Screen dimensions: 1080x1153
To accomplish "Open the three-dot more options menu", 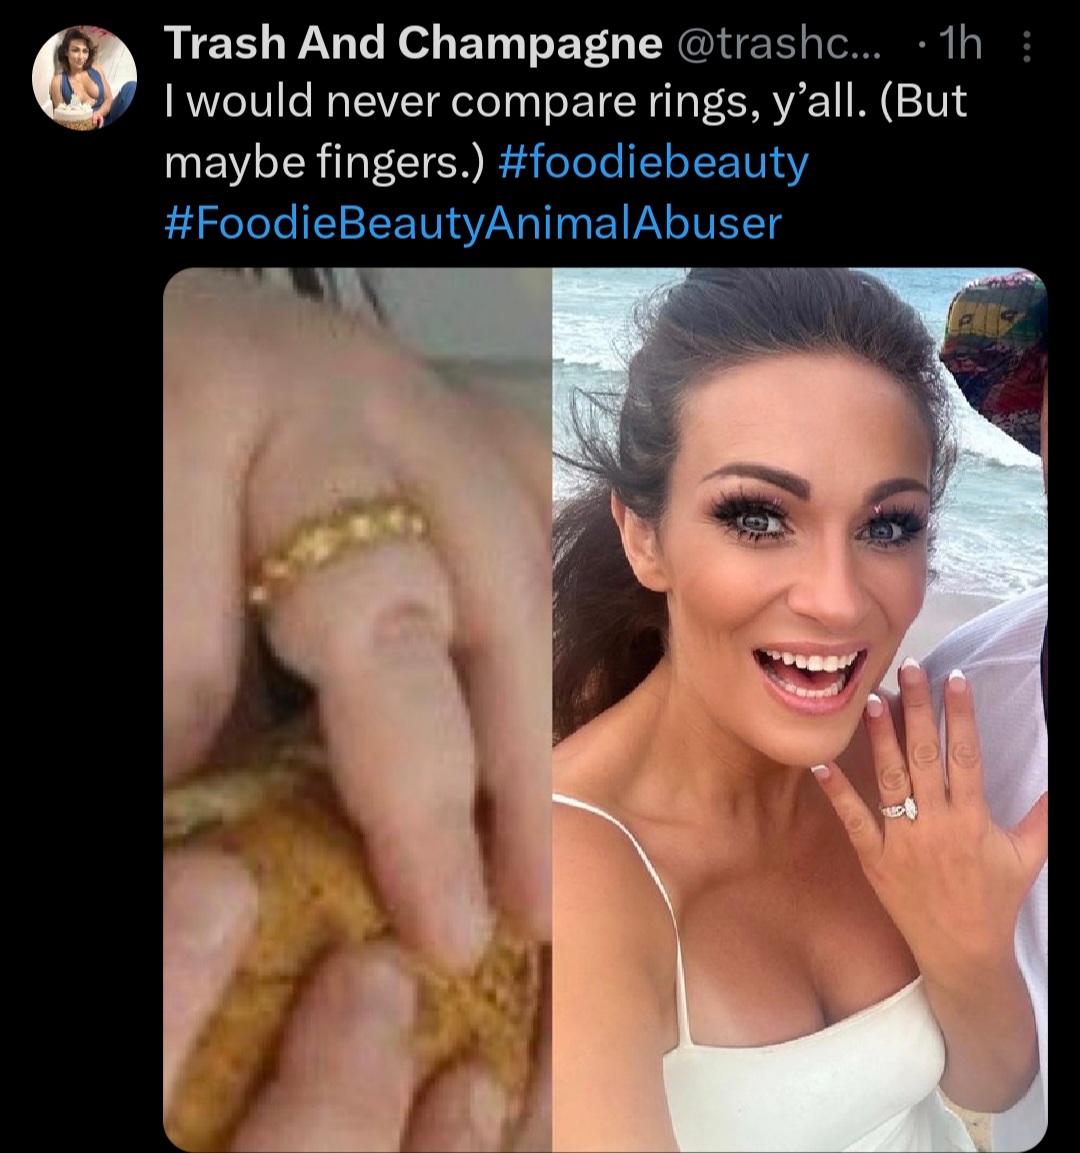I will coord(1027,46).
